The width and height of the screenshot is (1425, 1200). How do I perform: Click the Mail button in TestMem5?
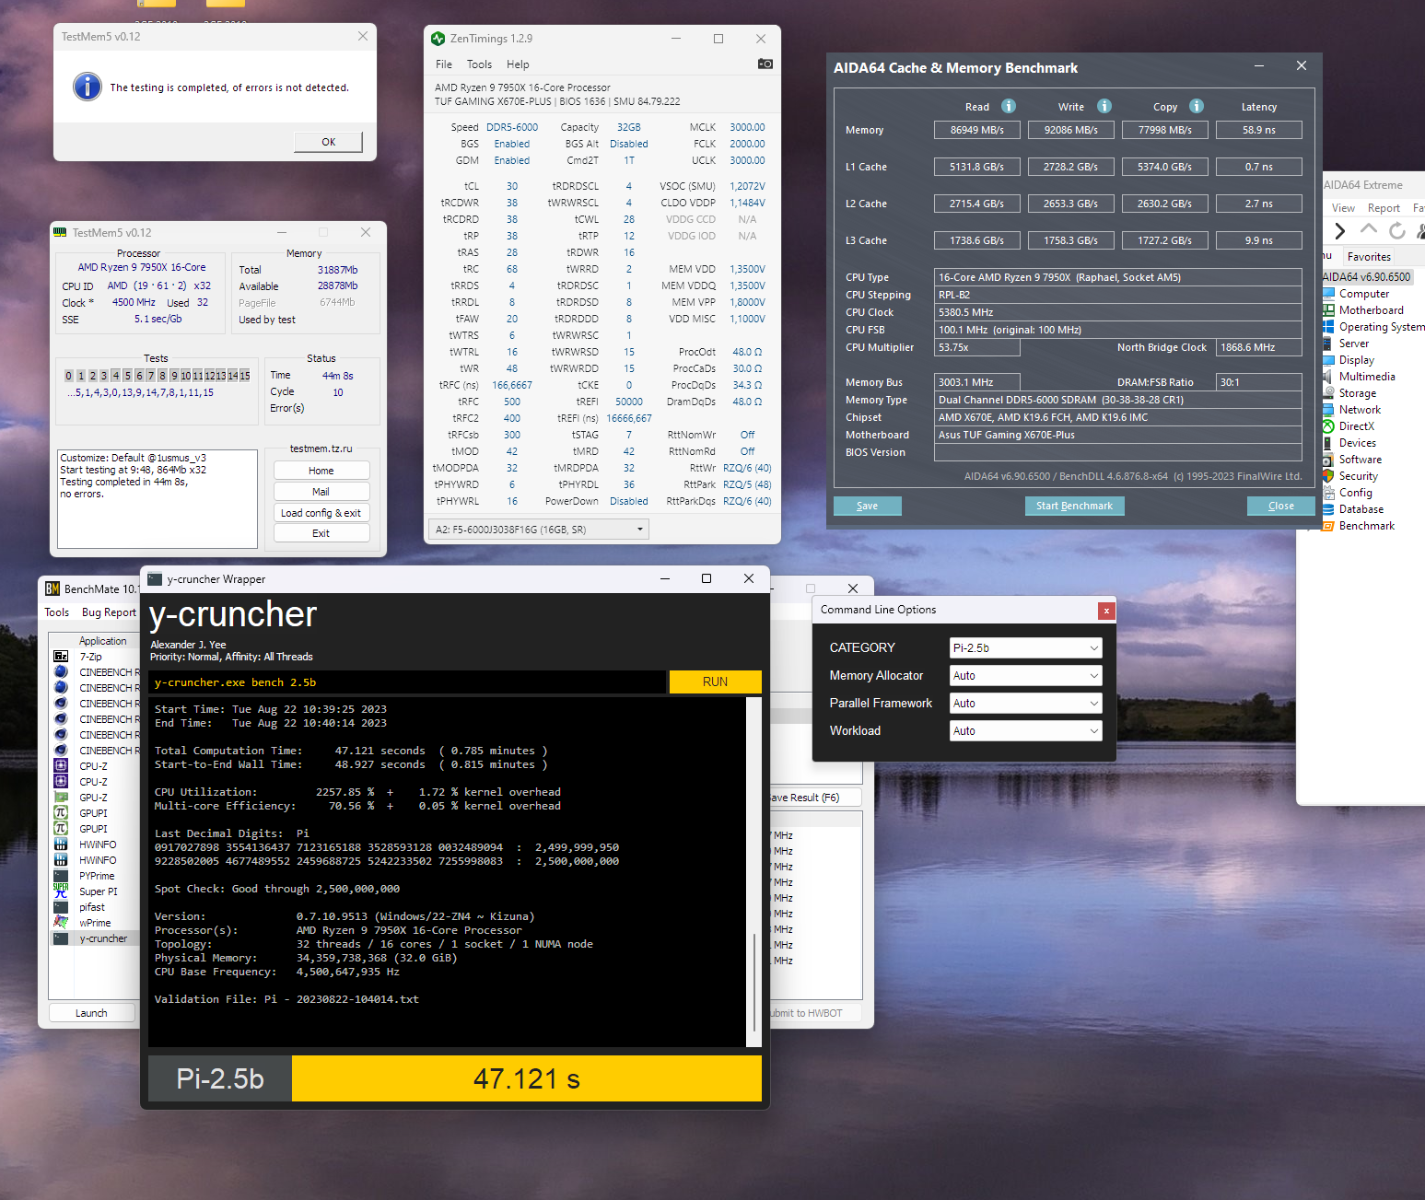coord(321,492)
